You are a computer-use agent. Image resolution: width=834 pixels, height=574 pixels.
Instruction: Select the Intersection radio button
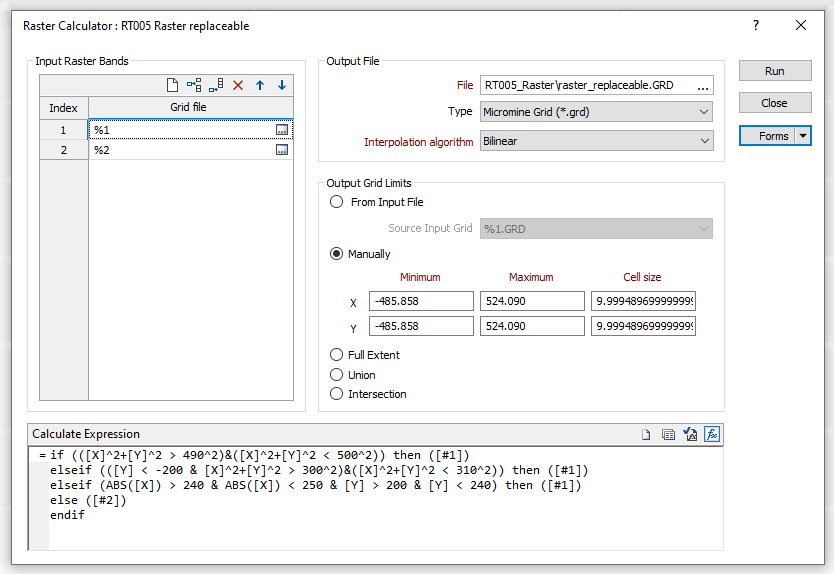[337, 394]
